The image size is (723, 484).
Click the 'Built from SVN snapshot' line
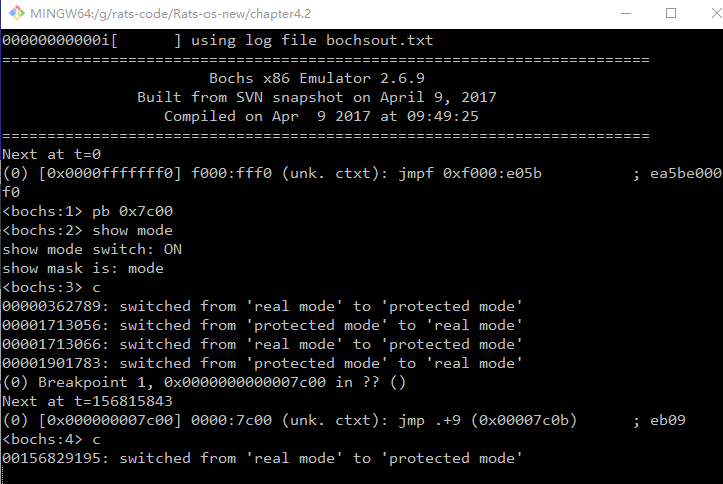[x=316, y=97]
